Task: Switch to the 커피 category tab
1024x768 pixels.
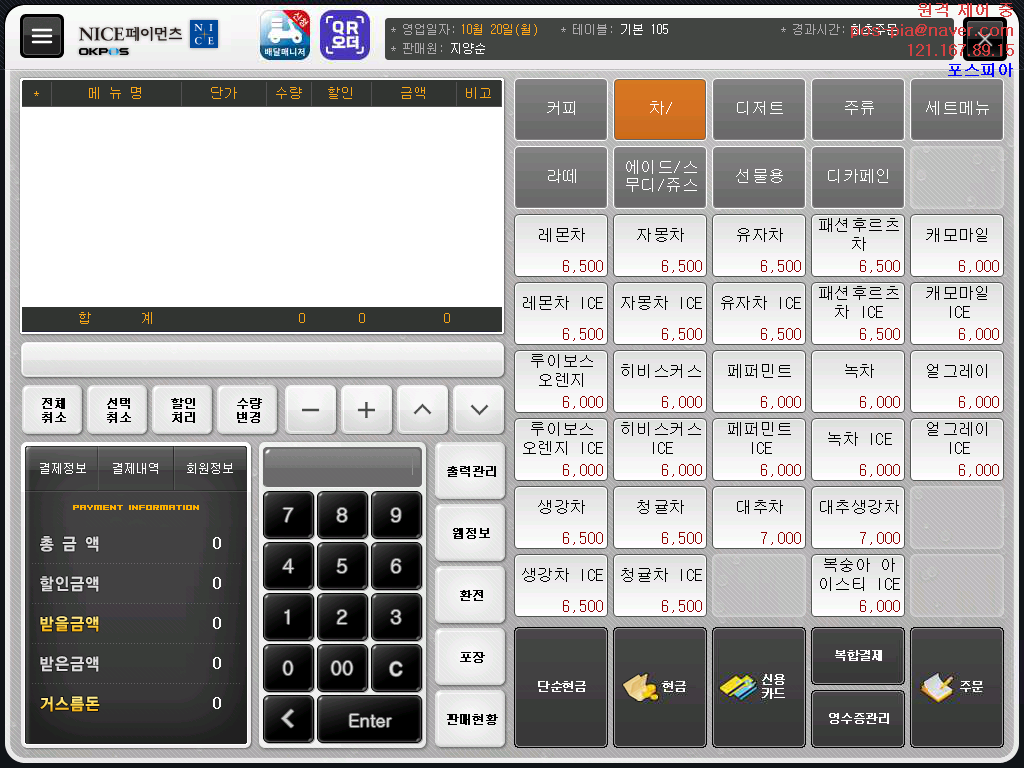Action: coord(560,109)
